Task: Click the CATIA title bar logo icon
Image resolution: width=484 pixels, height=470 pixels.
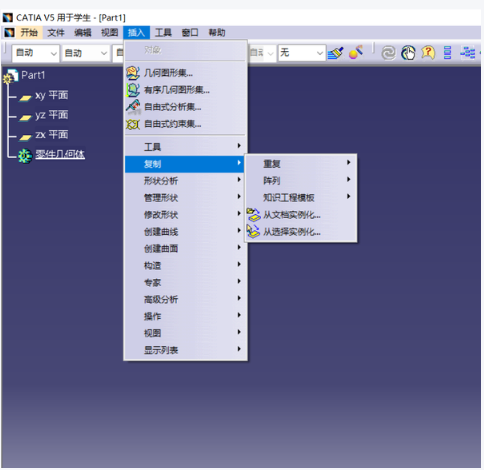Action: [x=8, y=17]
